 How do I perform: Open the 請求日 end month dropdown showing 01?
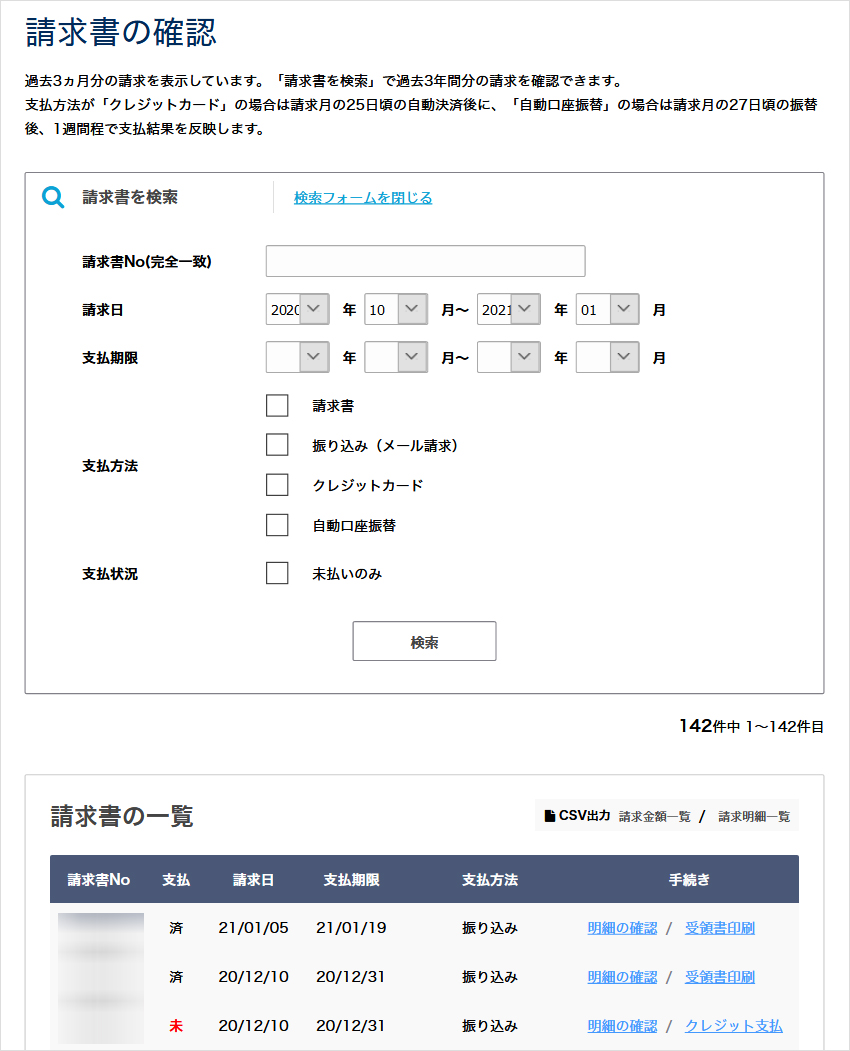point(607,309)
